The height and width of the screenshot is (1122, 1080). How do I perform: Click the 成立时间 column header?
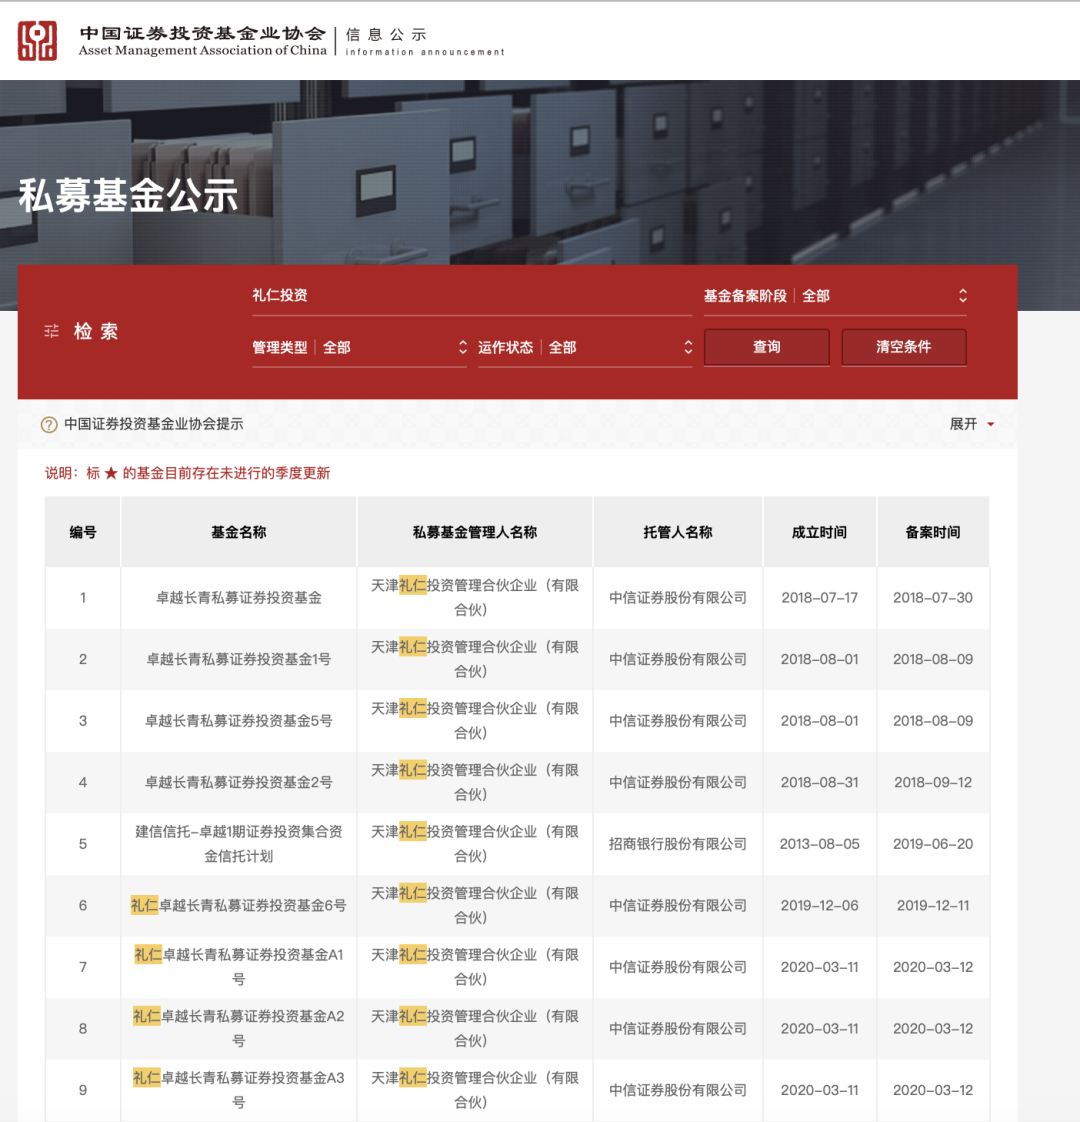click(x=819, y=532)
